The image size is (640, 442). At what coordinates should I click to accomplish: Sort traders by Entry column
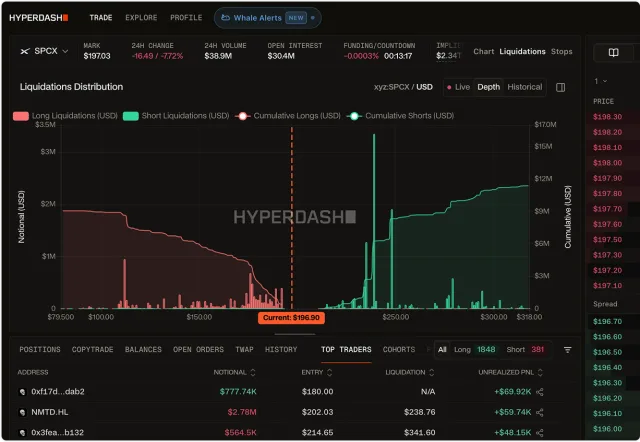tap(317, 372)
